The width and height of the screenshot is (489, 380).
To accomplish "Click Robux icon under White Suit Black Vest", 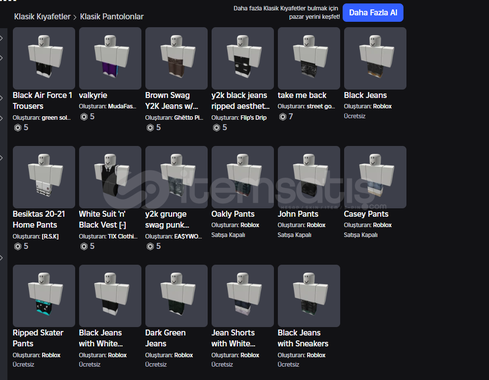I will click(84, 246).
